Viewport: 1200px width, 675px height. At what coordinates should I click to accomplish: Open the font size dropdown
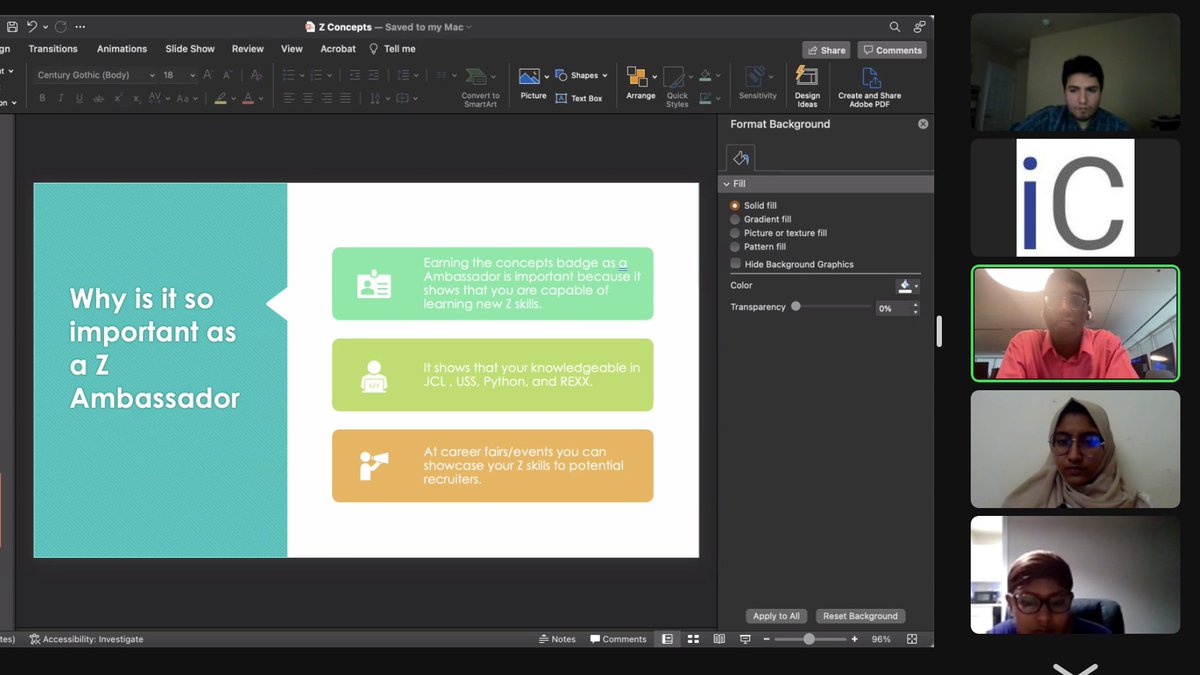tap(193, 75)
